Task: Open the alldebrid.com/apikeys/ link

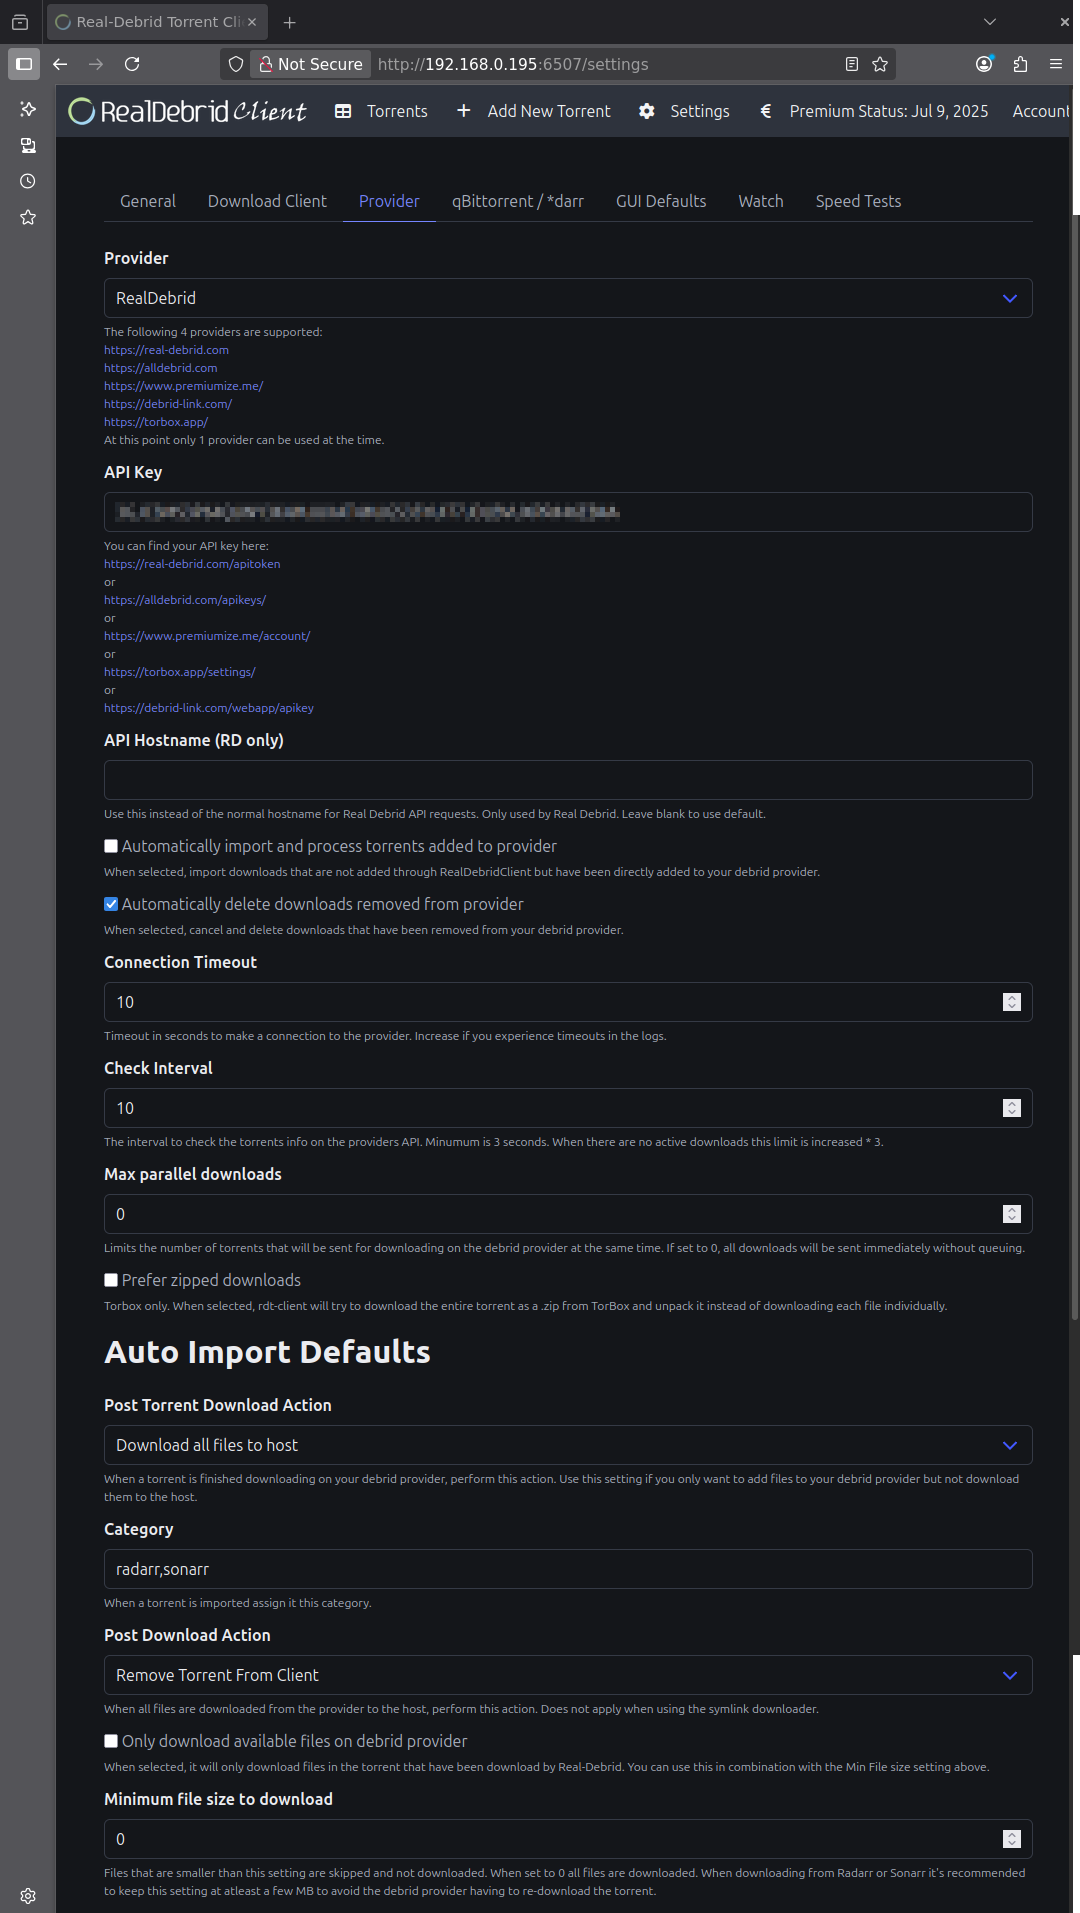Action: coord(185,600)
